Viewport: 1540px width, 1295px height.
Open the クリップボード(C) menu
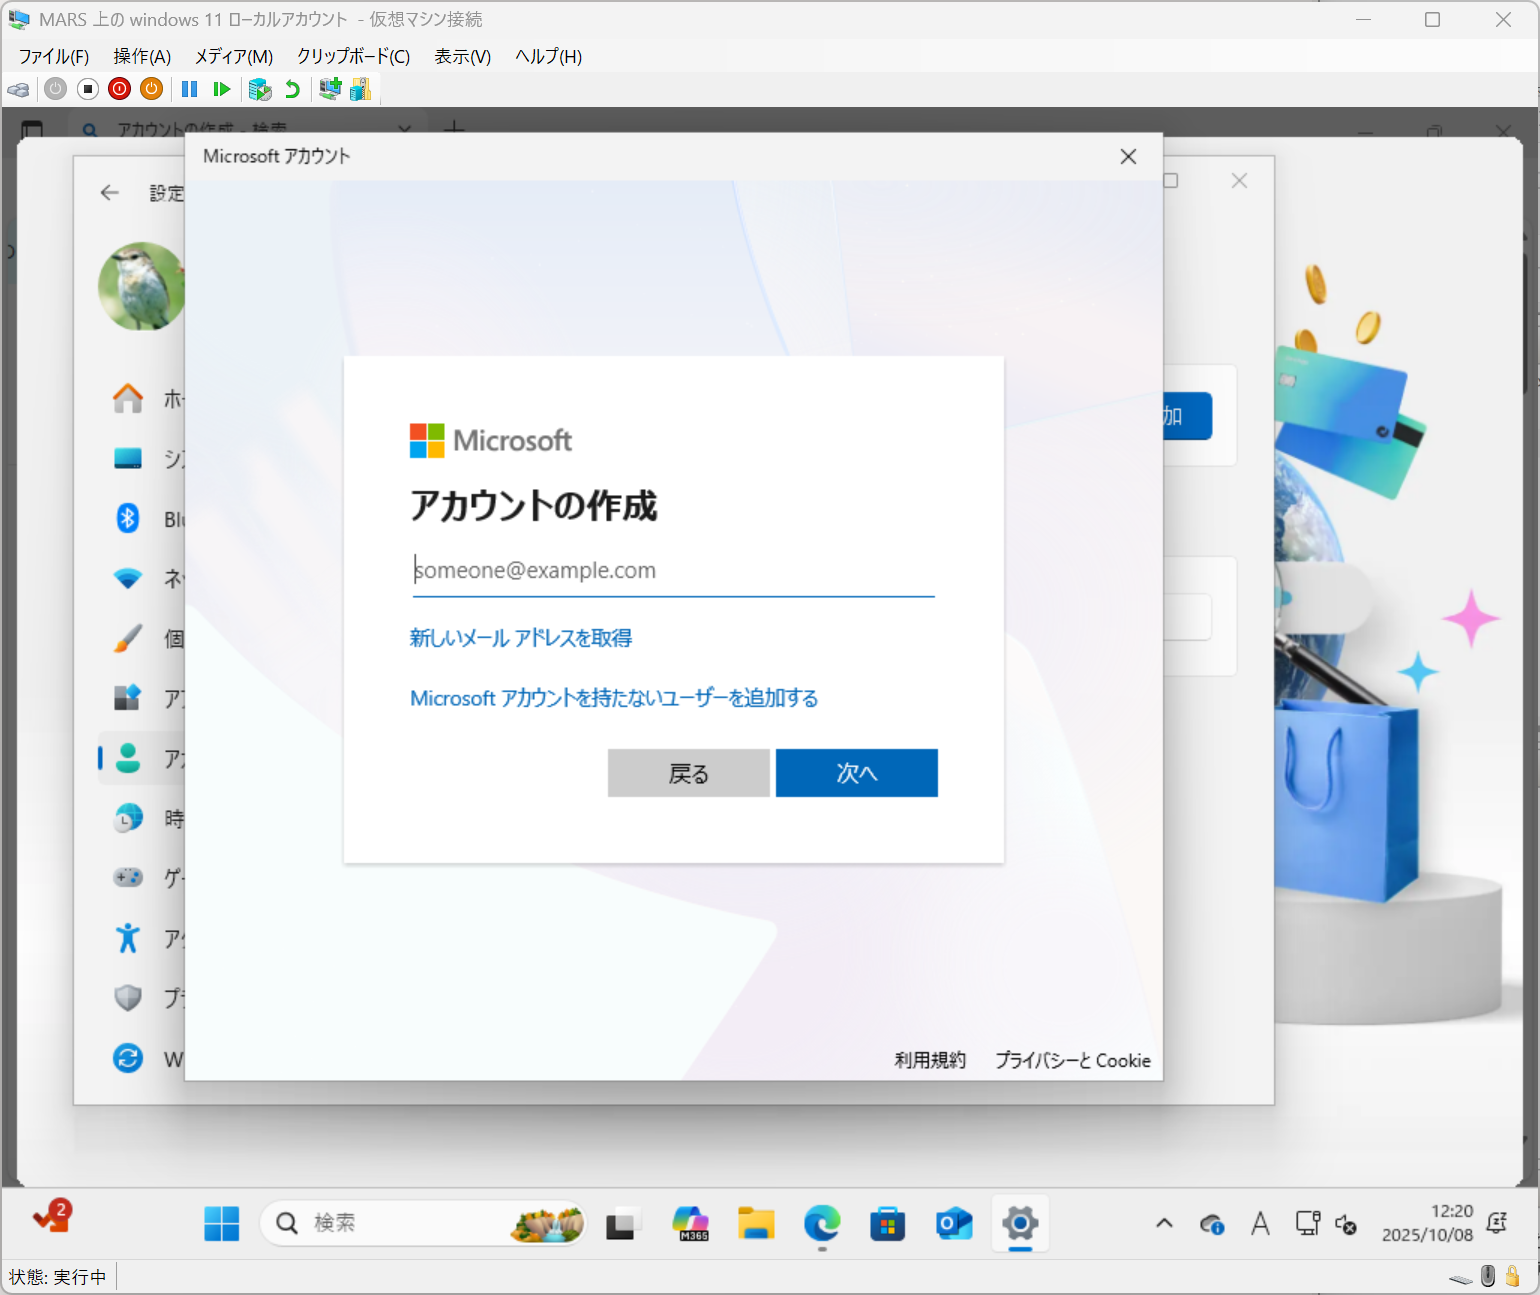353,57
